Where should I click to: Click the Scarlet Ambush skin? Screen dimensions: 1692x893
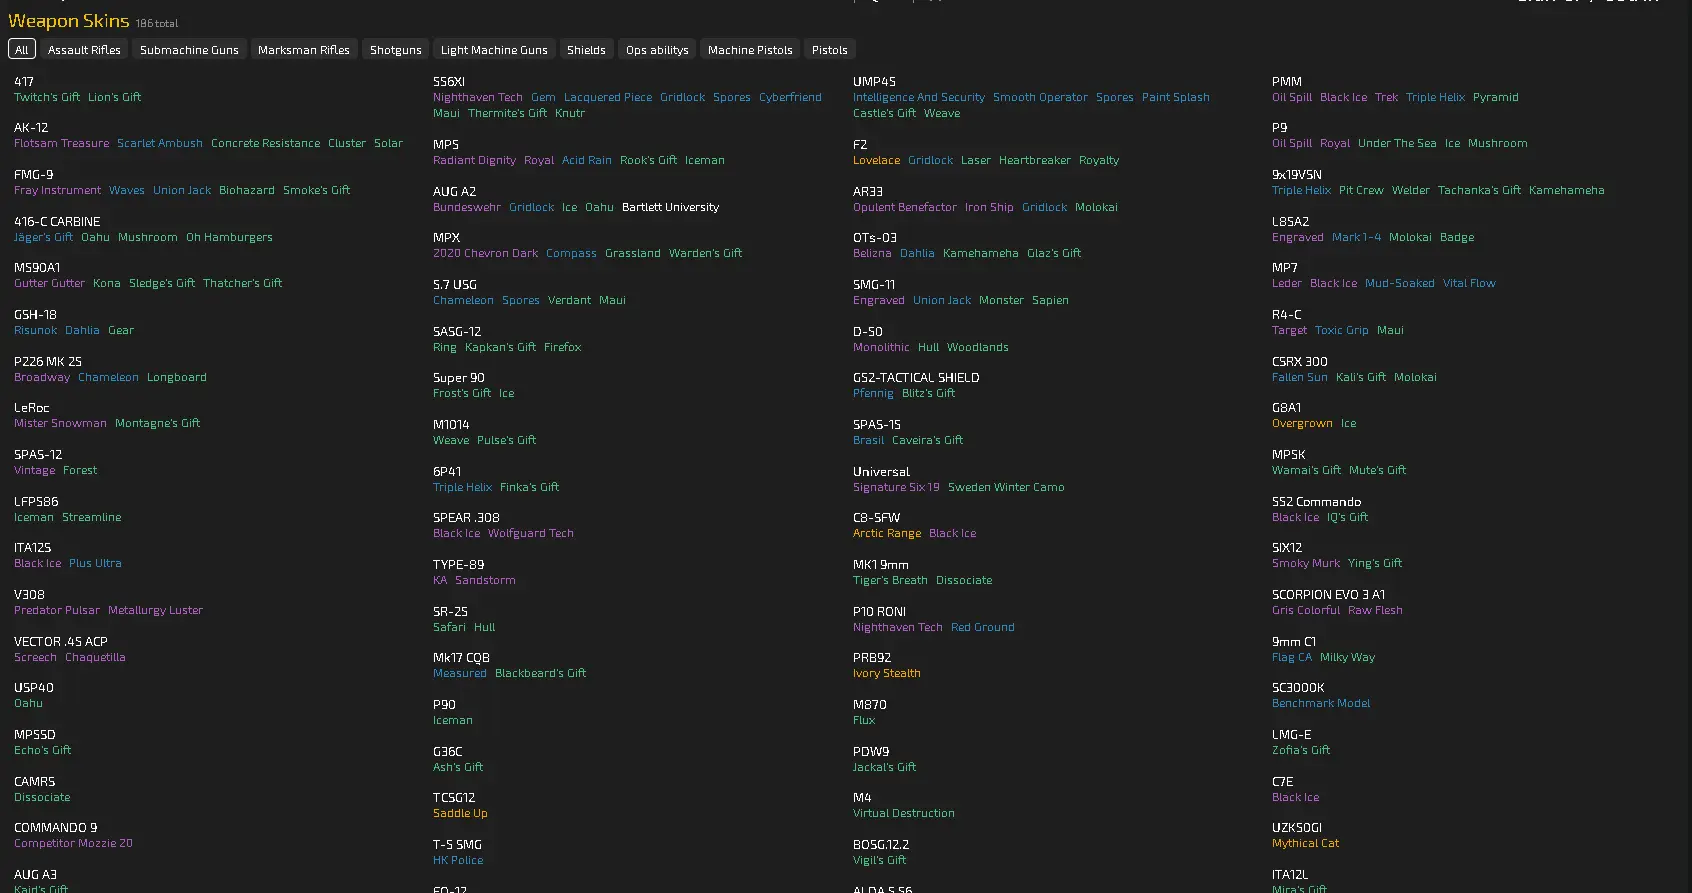pyautogui.click(x=160, y=143)
